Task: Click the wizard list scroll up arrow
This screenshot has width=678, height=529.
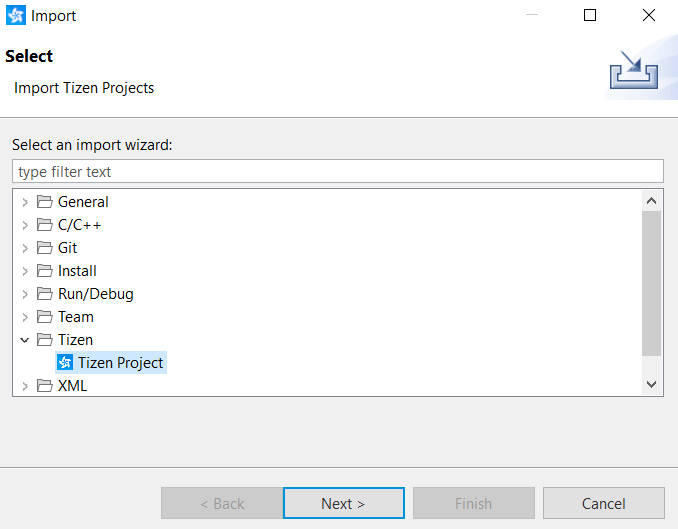Action: [651, 201]
